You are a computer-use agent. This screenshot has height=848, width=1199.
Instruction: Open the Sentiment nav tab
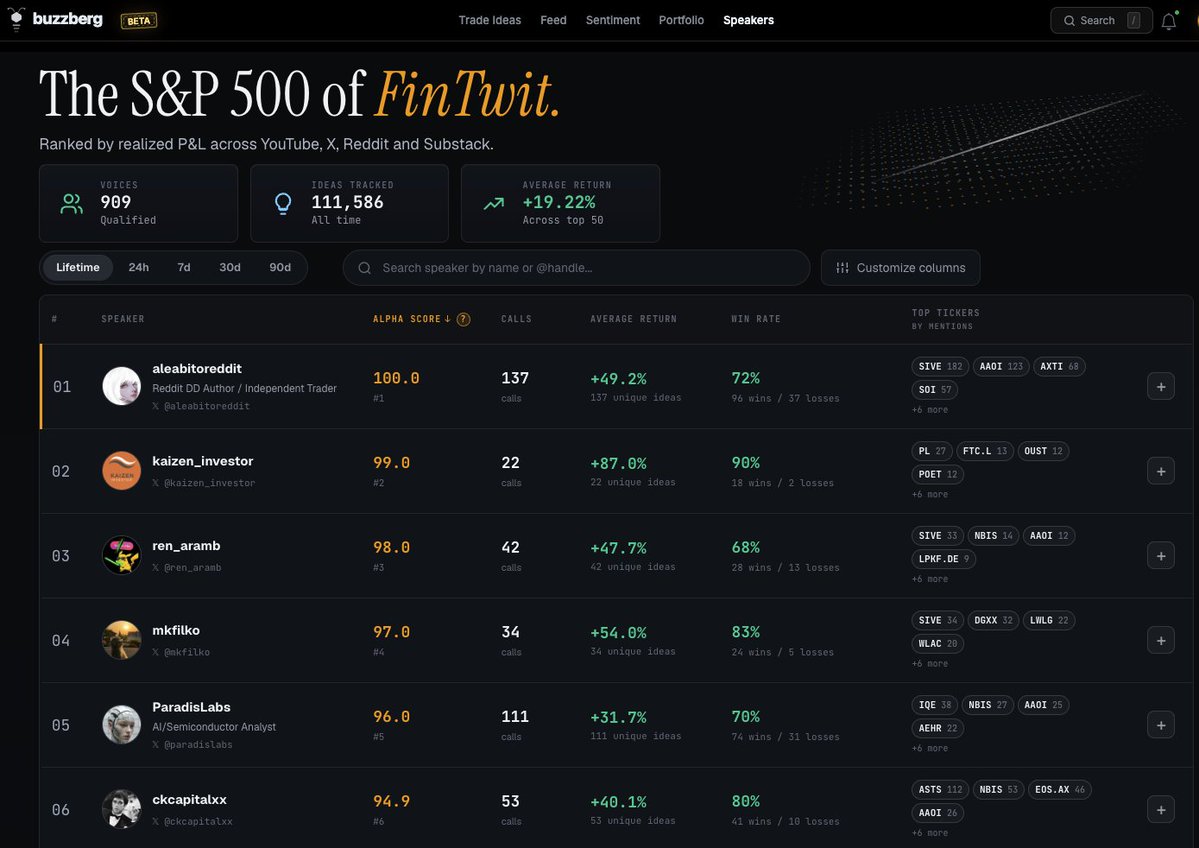tap(612, 21)
